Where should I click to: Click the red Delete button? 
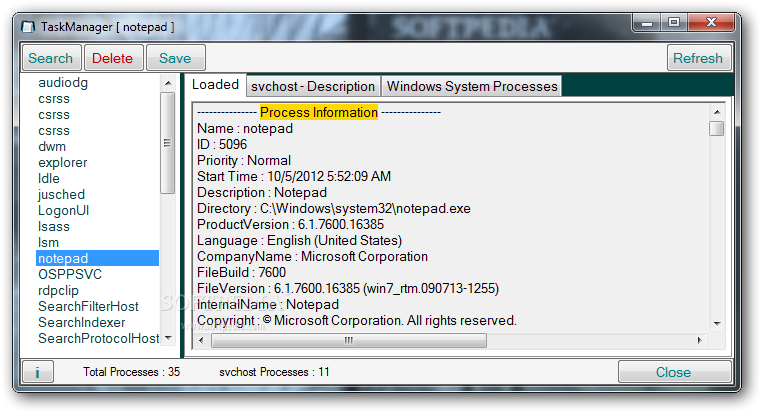coord(113,58)
